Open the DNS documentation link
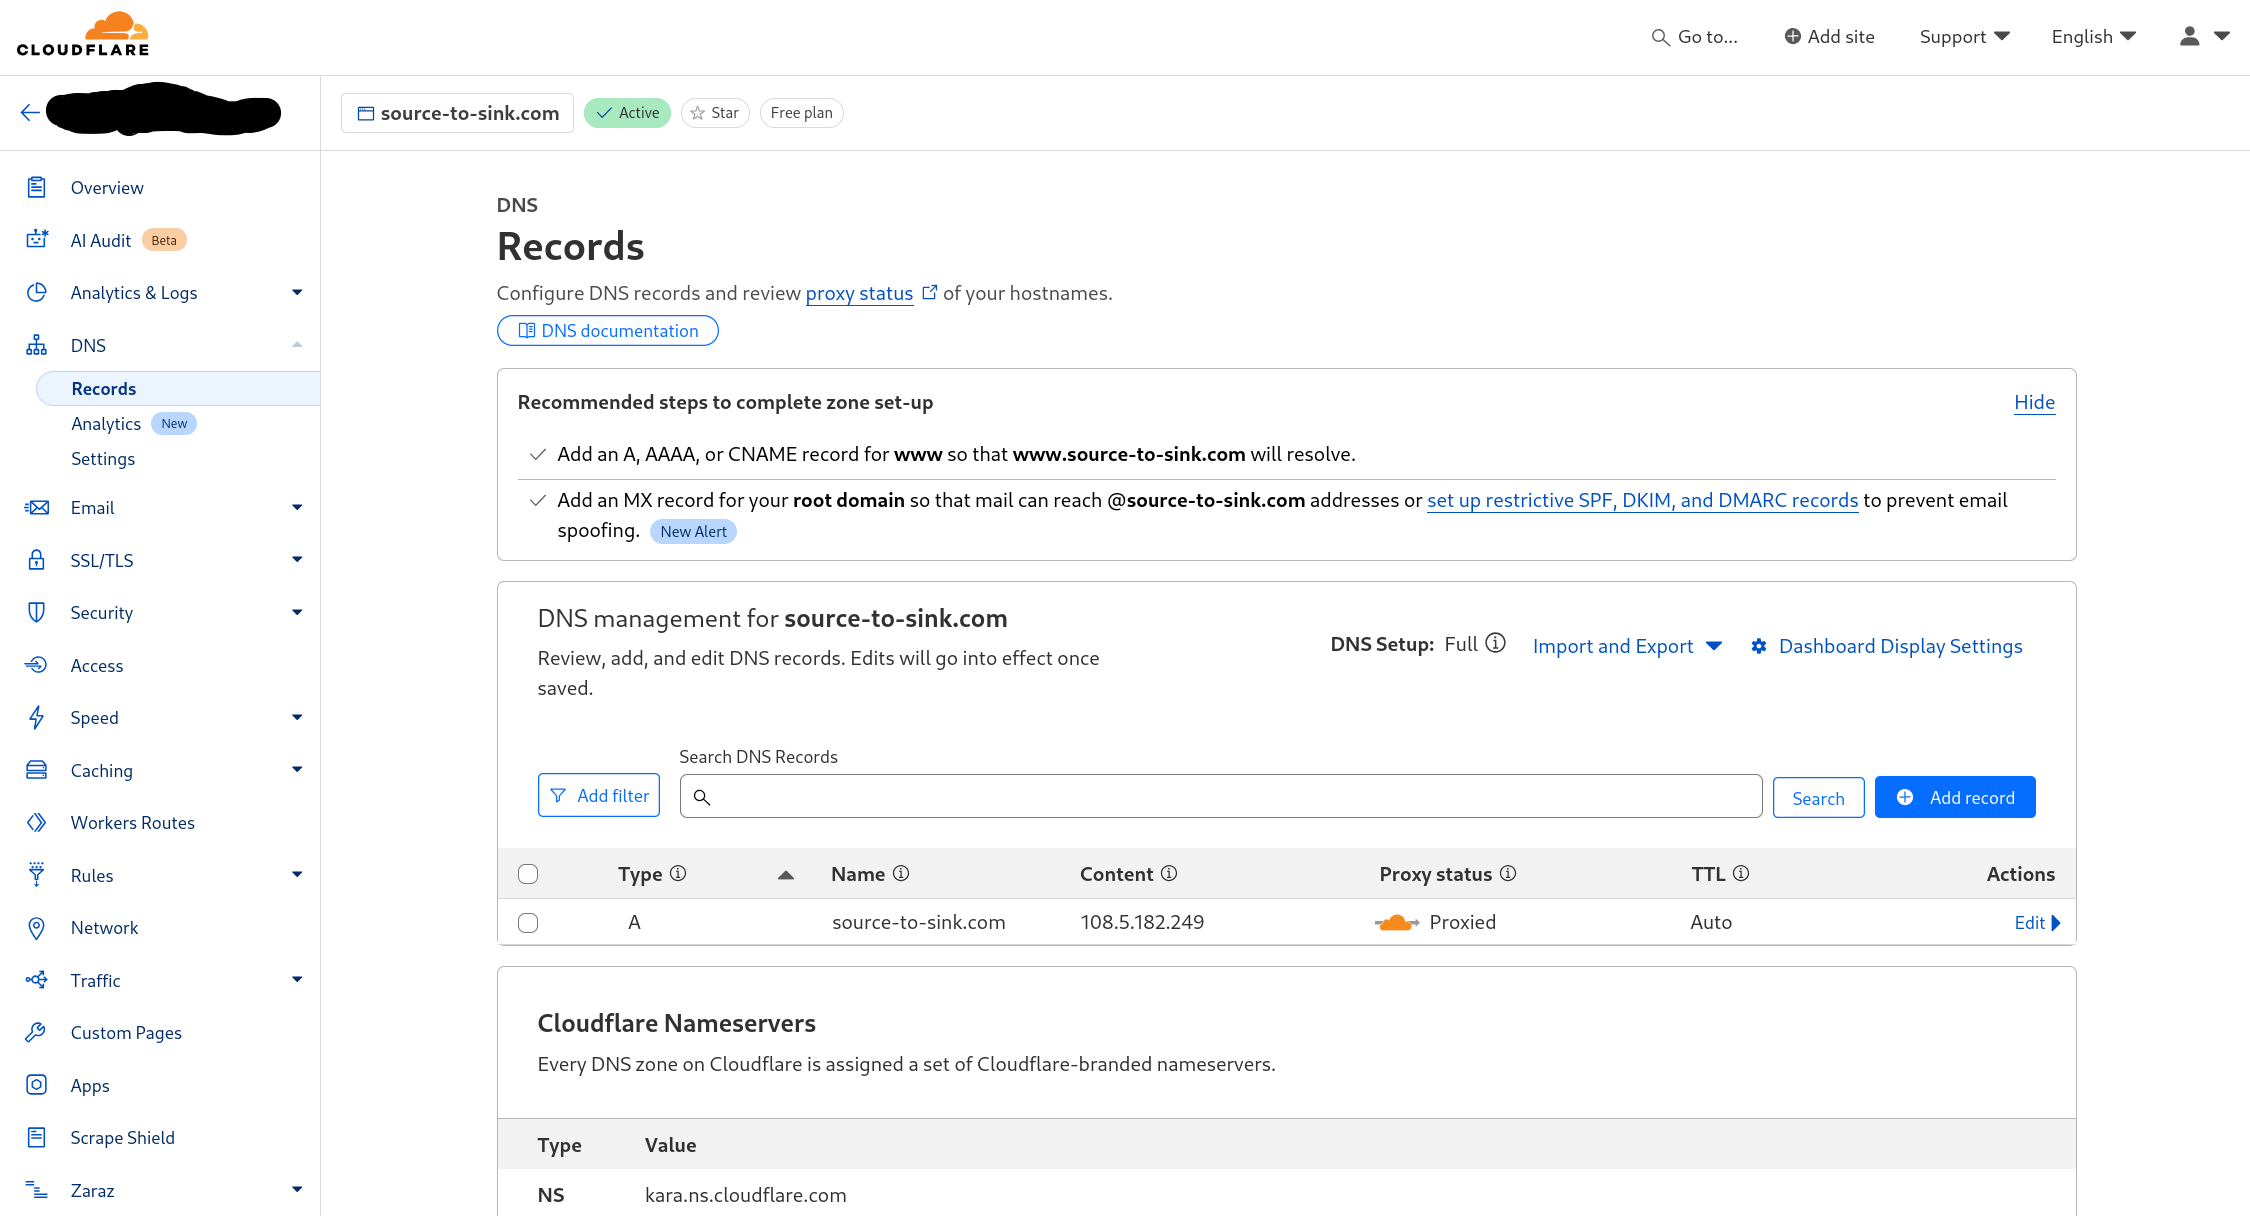The width and height of the screenshot is (2250, 1216). 608,331
